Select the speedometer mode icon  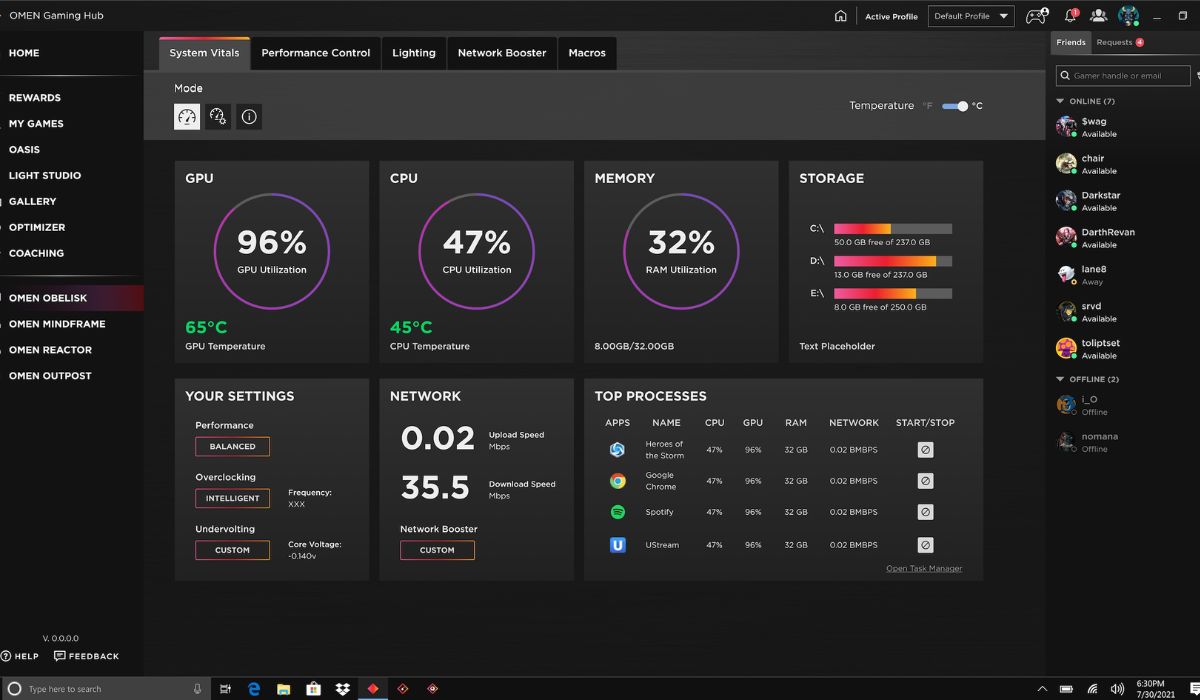(x=187, y=117)
